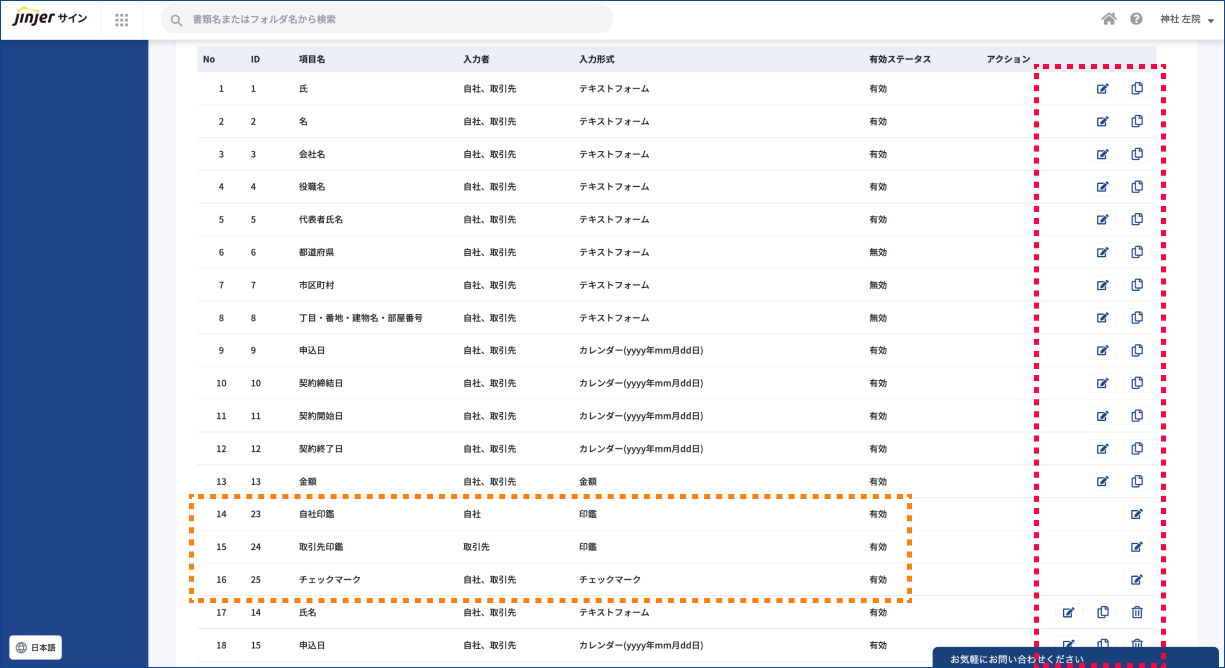Click the jinjer サイン logo
This screenshot has width=1225, height=668.
(x=51, y=19)
